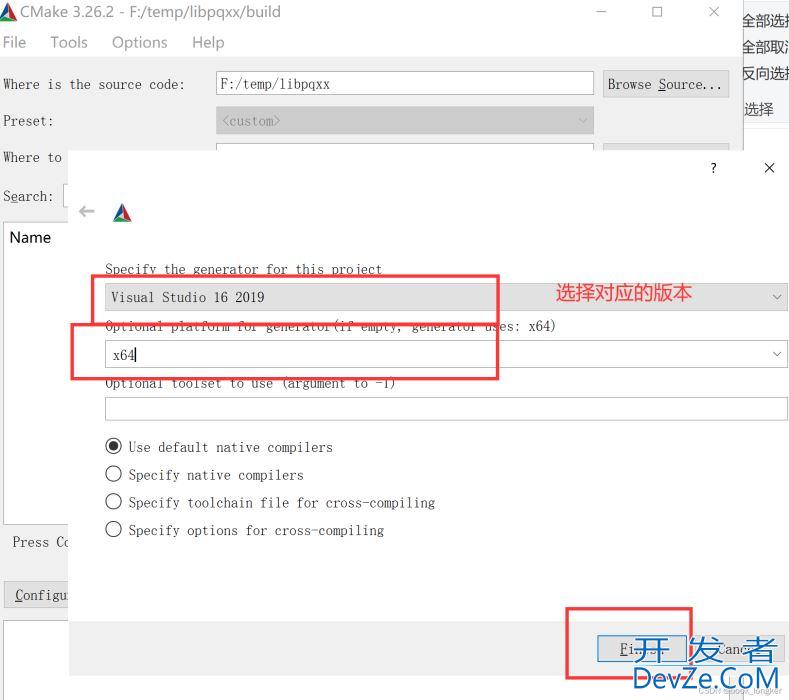Click the source code path field

click(x=405, y=84)
